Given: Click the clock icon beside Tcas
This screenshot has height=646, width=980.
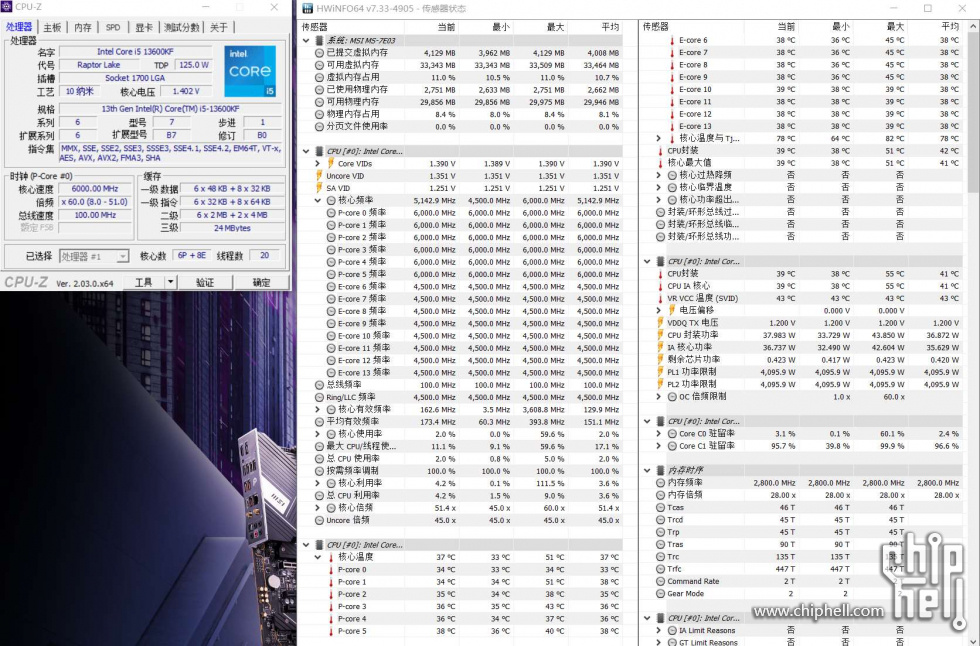Looking at the screenshot, I should click(661, 507).
